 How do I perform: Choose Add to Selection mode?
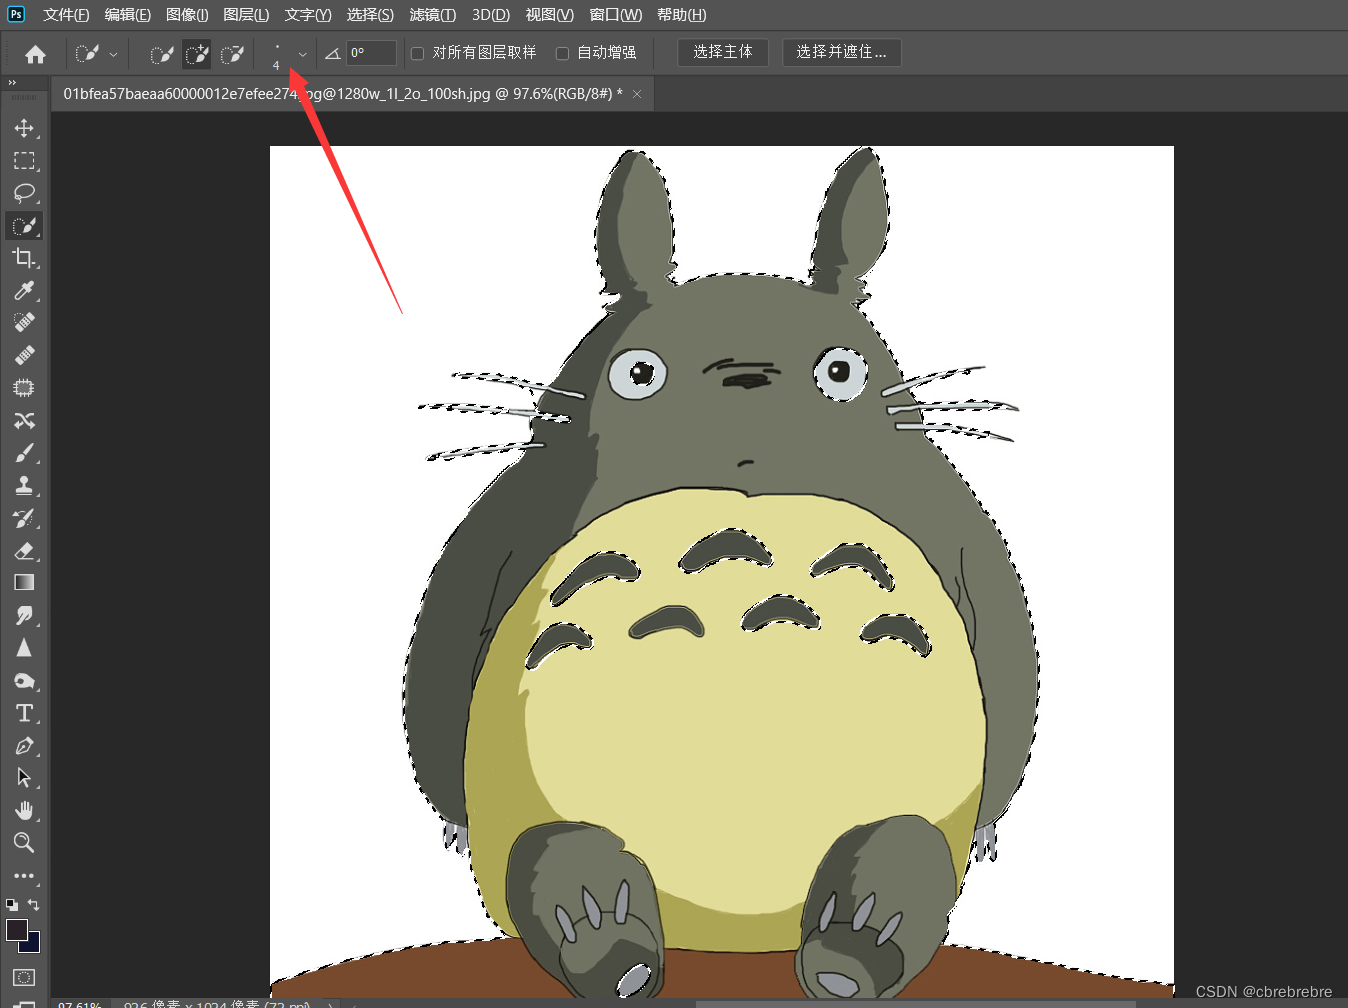(x=197, y=54)
